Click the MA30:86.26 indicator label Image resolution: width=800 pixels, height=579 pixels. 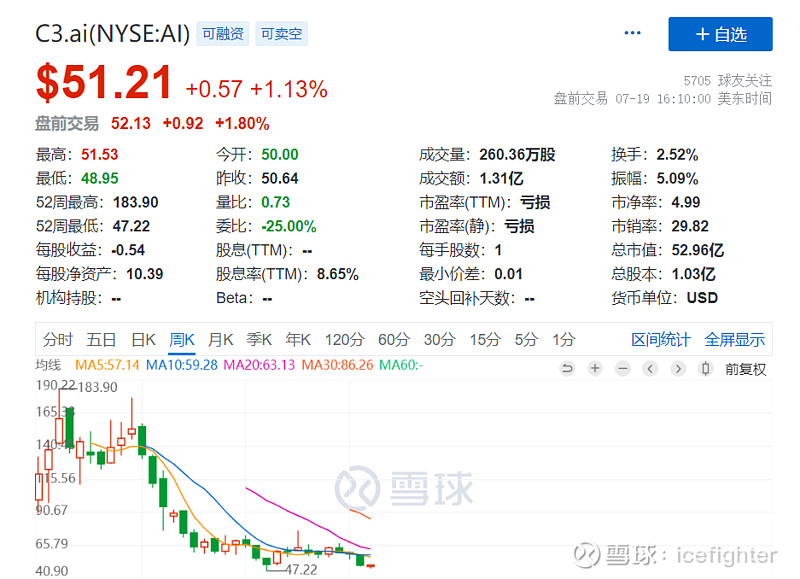click(337, 365)
